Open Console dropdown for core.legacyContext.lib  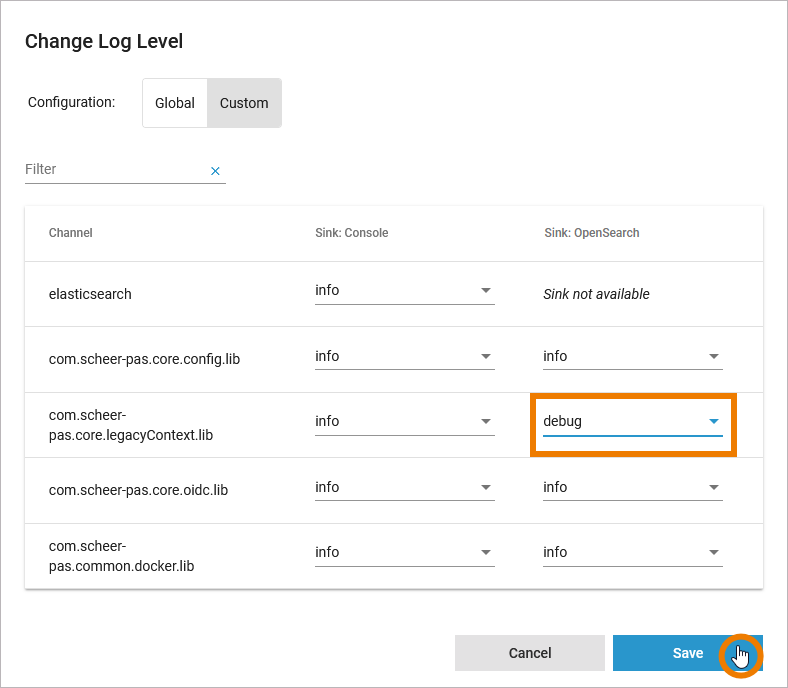click(404, 422)
